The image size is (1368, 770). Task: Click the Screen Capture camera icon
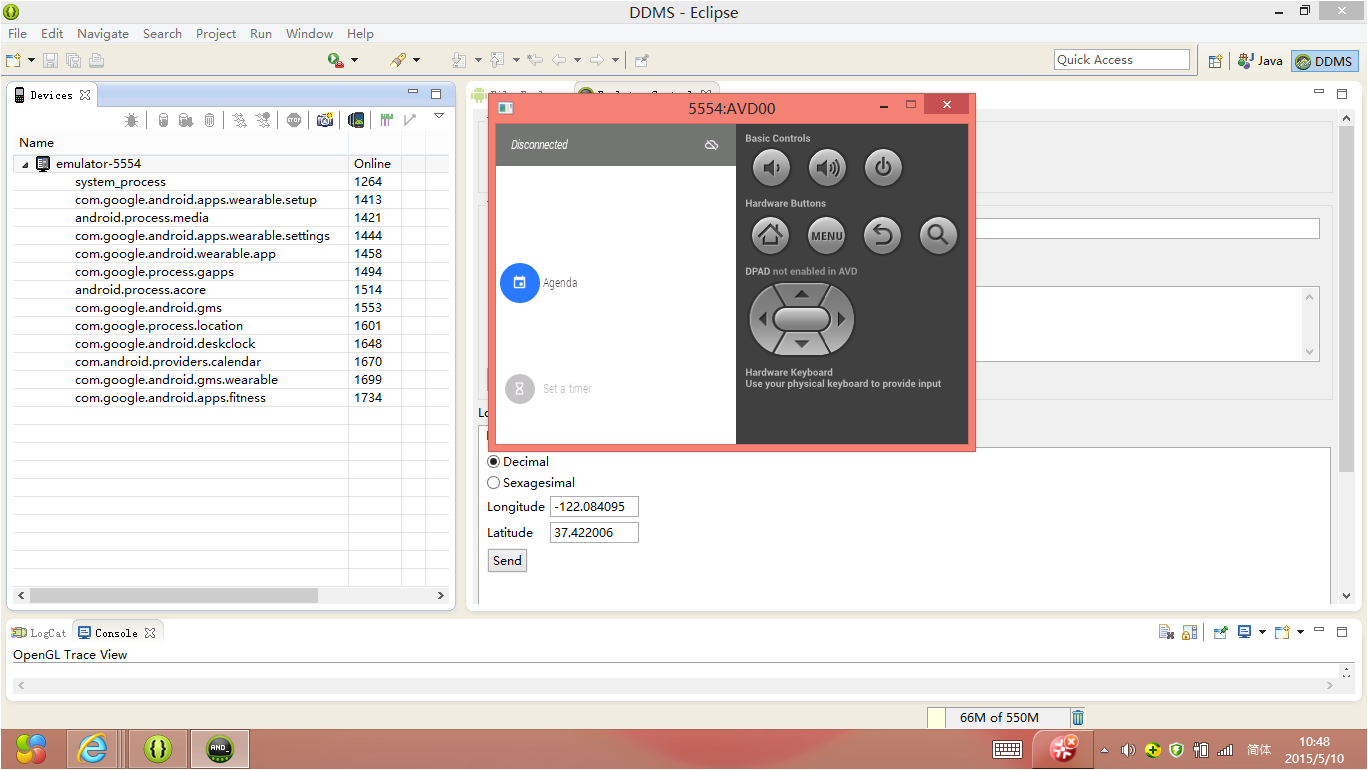tap(325, 120)
